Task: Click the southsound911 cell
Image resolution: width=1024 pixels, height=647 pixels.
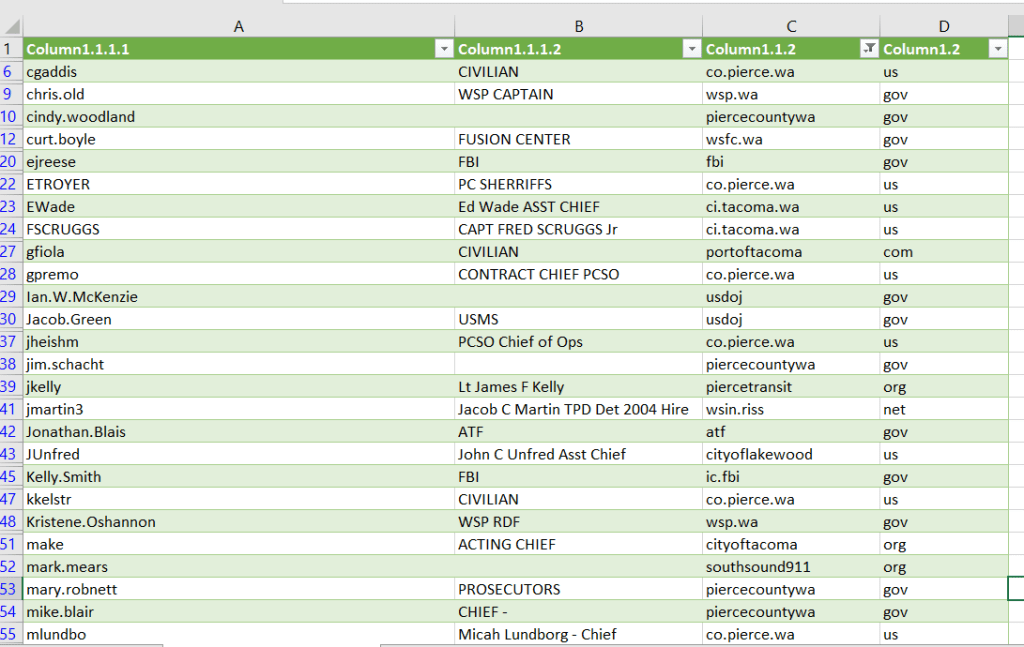Action: click(x=791, y=567)
